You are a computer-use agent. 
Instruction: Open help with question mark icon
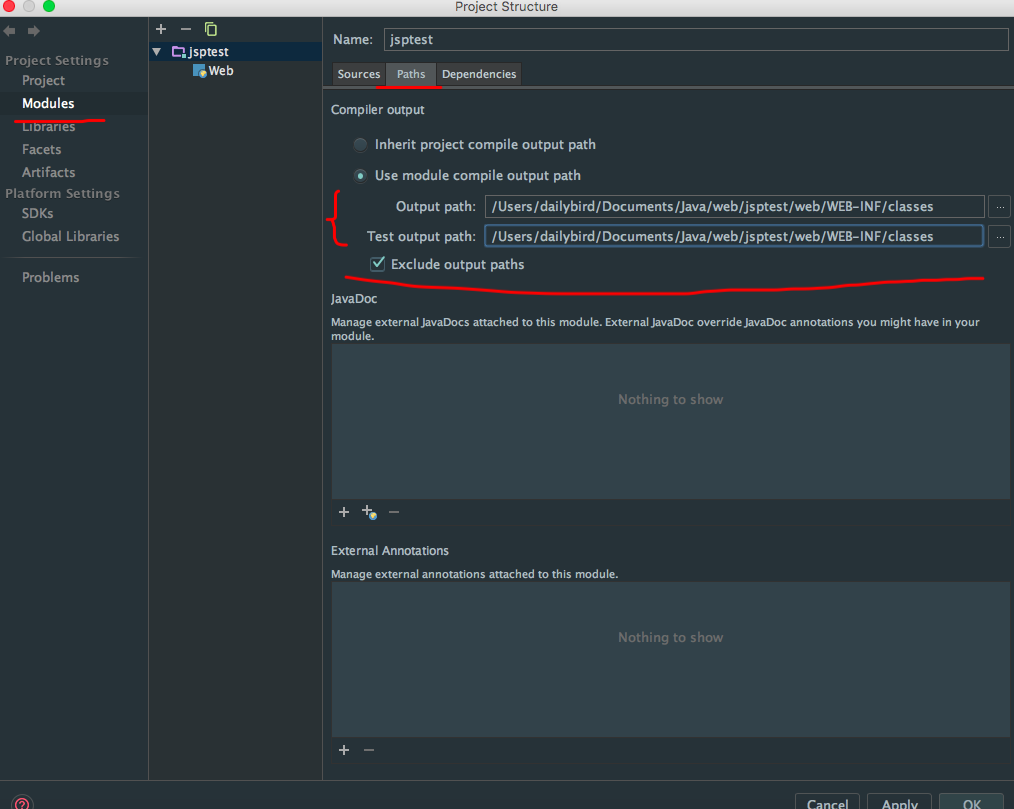21,803
